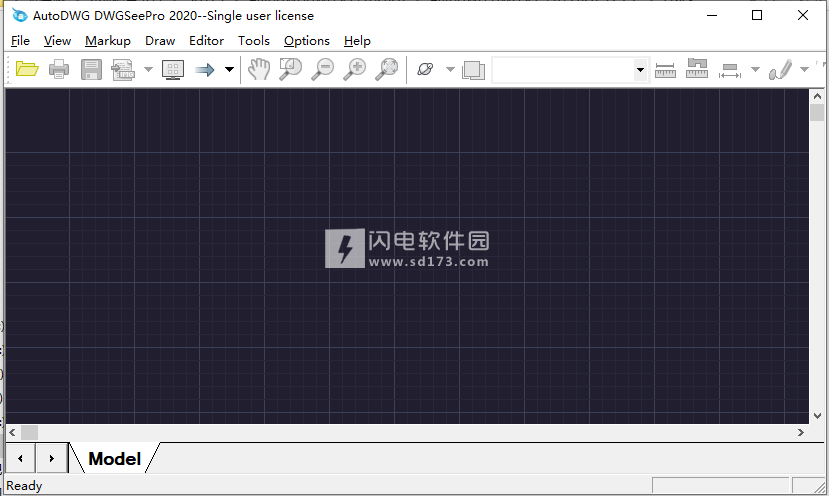Image resolution: width=829 pixels, height=496 pixels.
Task: Expand the layer combo box arrow
Action: 640,70
